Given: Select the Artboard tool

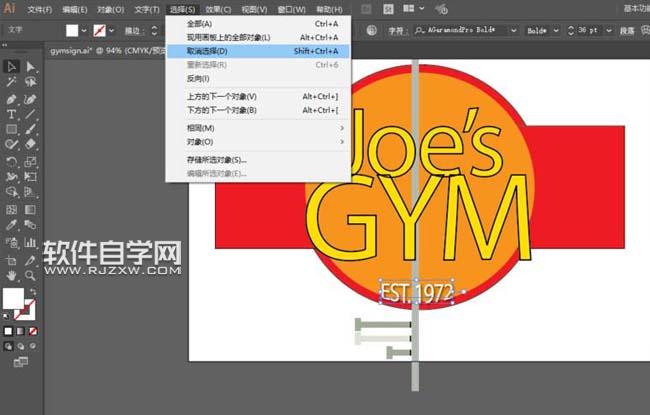Looking at the screenshot, I should click(11, 260).
